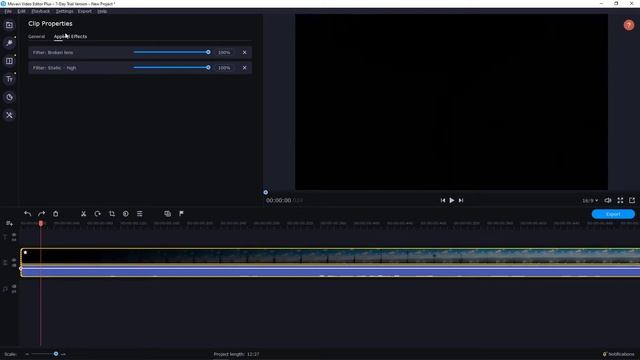Toggle video track visibility icon
The width and height of the screenshot is (640, 360).
coord(14,260)
